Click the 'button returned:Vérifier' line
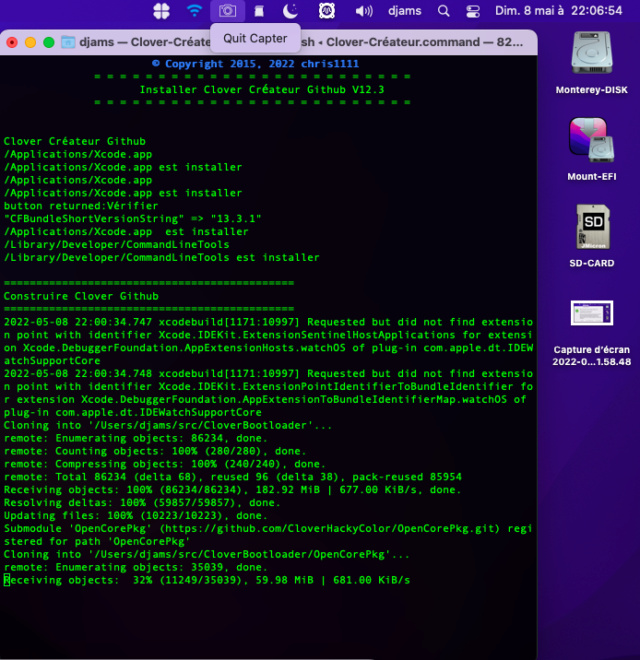Screen dimensions: 640x660 [81, 206]
